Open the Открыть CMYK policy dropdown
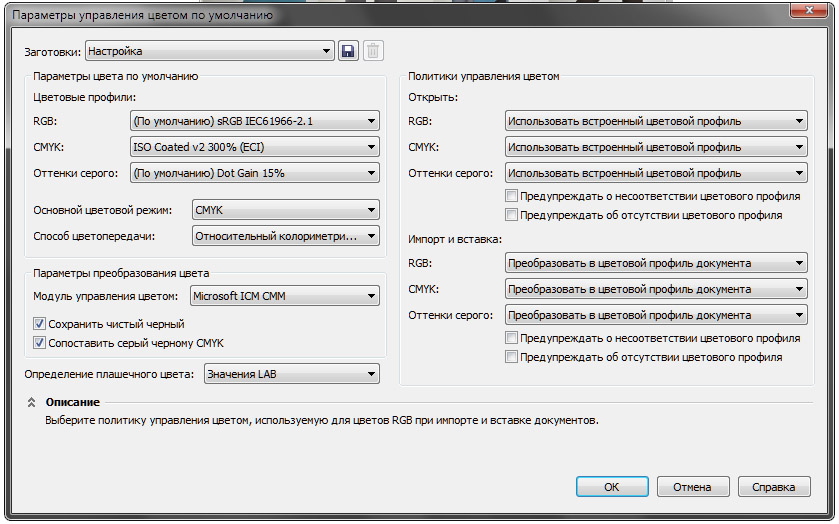Image resolution: width=839 pixels, height=524 pixels. point(656,147)
